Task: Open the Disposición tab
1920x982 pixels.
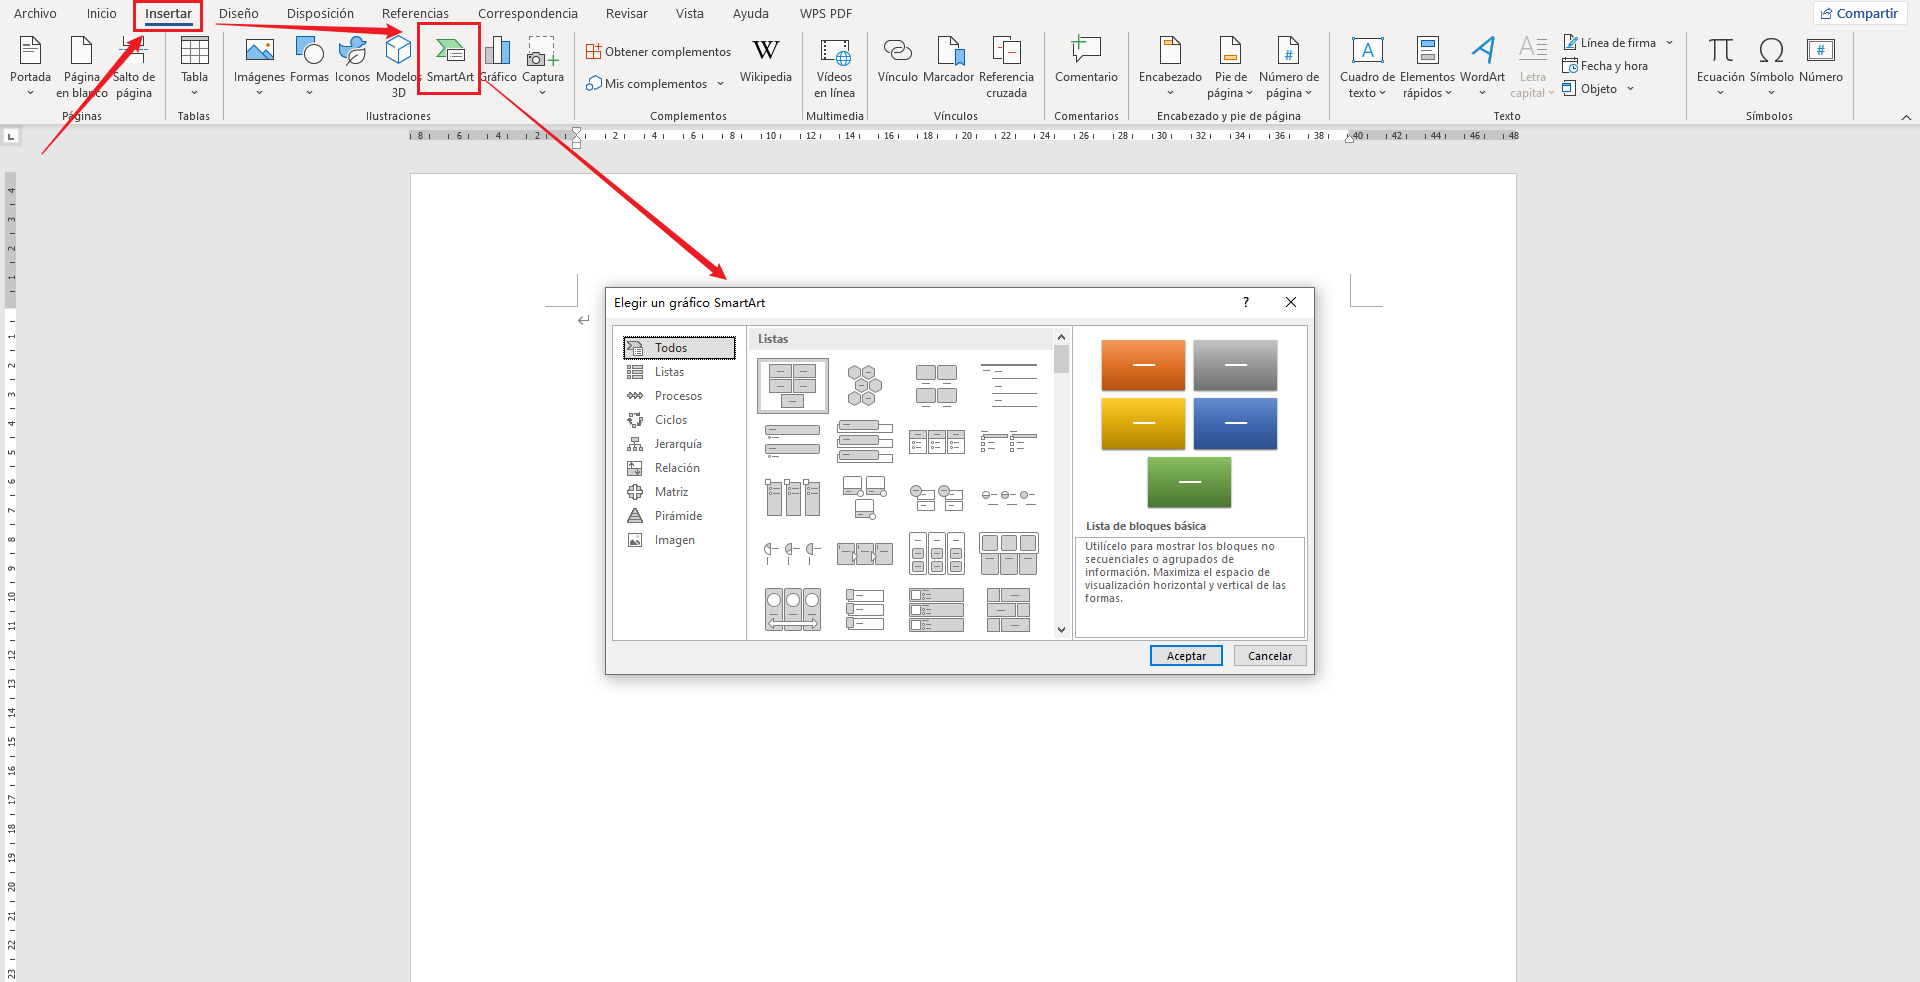Action: pyautogui.click(x=320, y=14)
